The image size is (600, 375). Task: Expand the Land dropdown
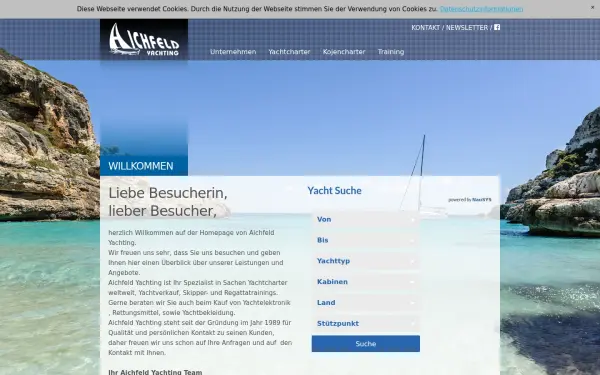coord(366,303)
